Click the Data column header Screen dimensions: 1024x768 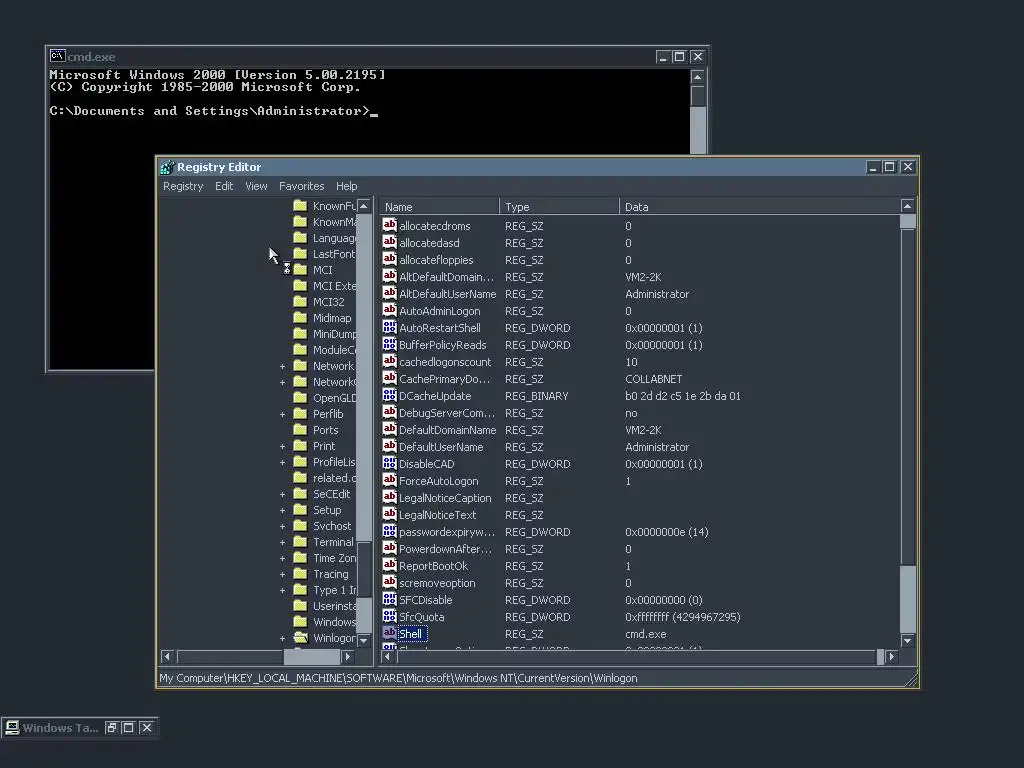click(x=759, y=207)
